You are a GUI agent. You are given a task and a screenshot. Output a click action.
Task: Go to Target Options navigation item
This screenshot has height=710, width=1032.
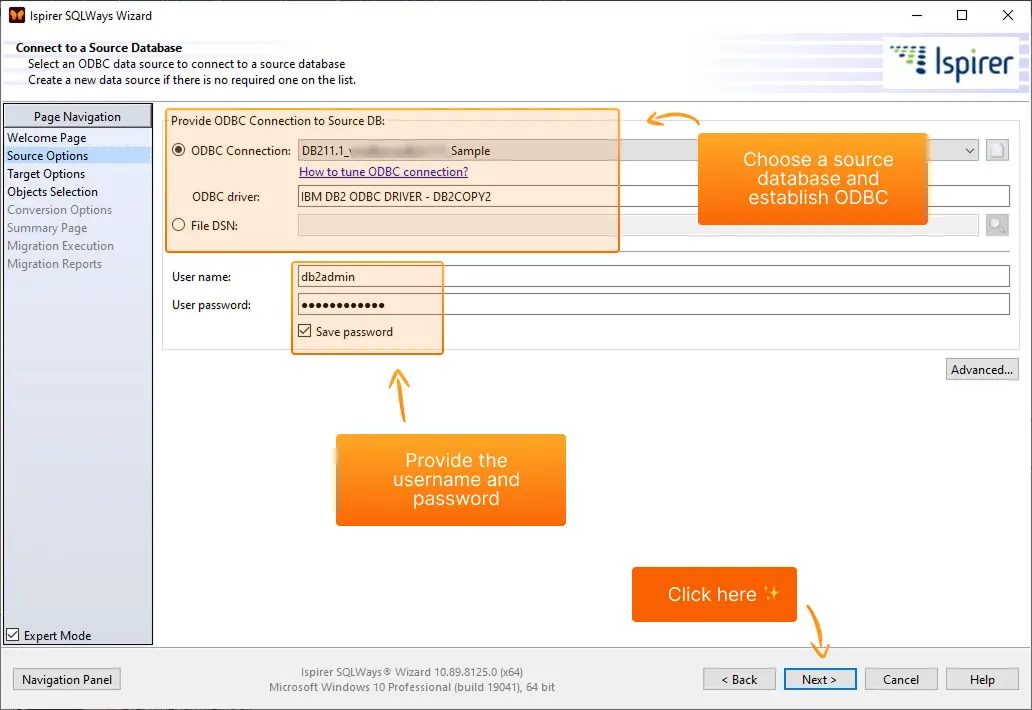pyautogui.click(x=46, y=174)
